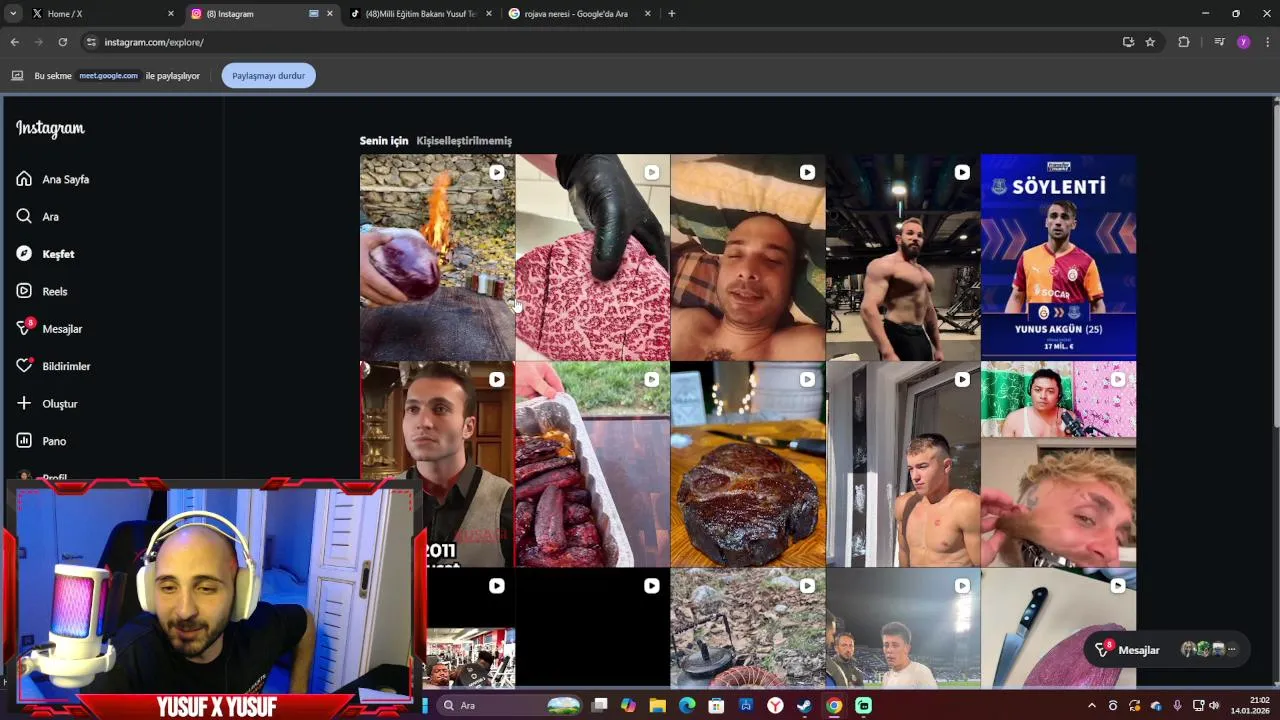Bookmark page using the star icon
This screenshot has height=720, width=1280.
pyautogui.click(x=1150, y=42)
